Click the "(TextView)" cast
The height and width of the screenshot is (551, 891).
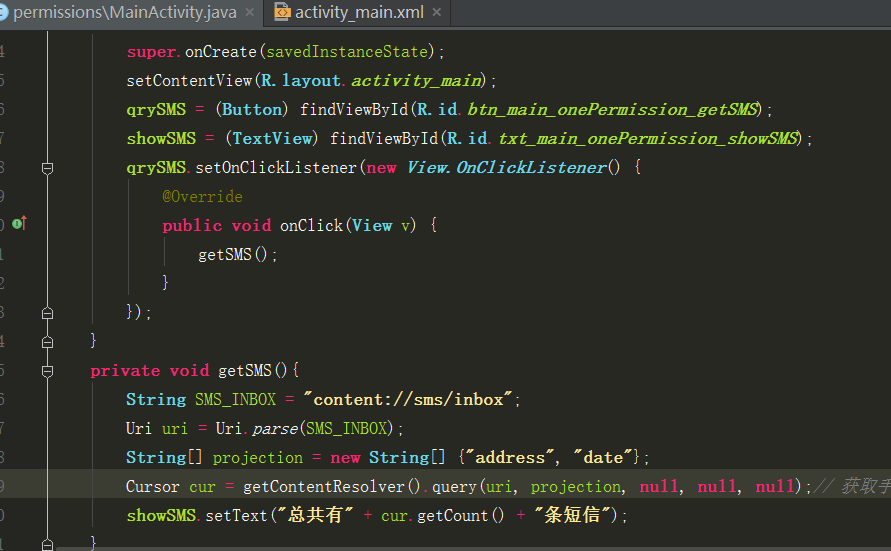(272, 139)
